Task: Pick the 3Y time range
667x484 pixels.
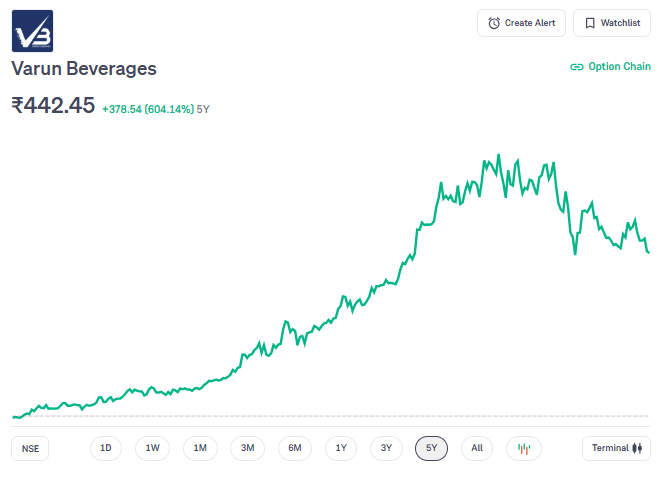Action: tap(386, 448)
